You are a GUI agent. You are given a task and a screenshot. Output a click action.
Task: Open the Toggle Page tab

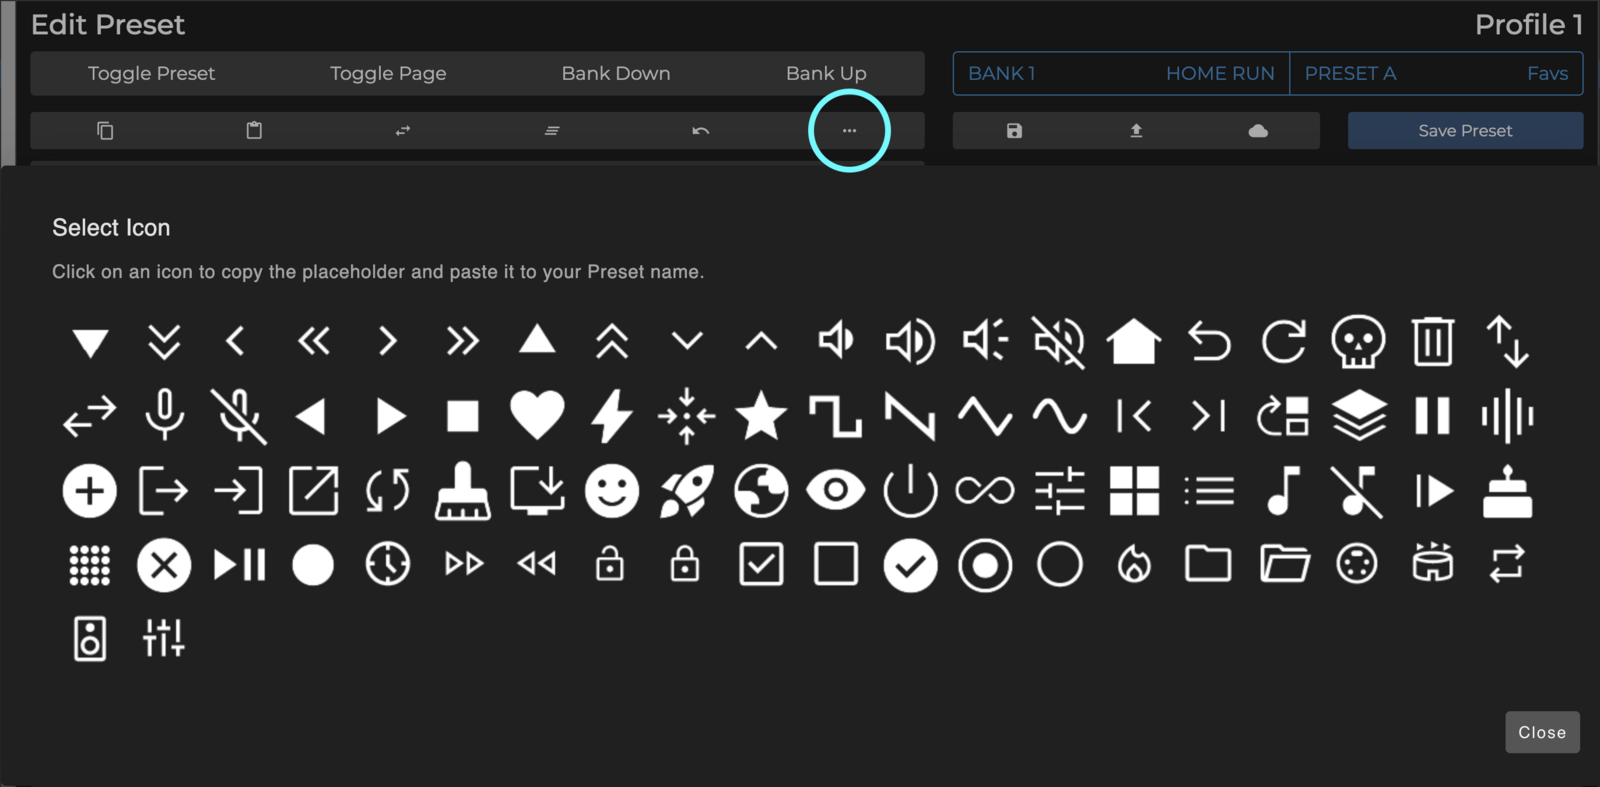tap(388, 73)
